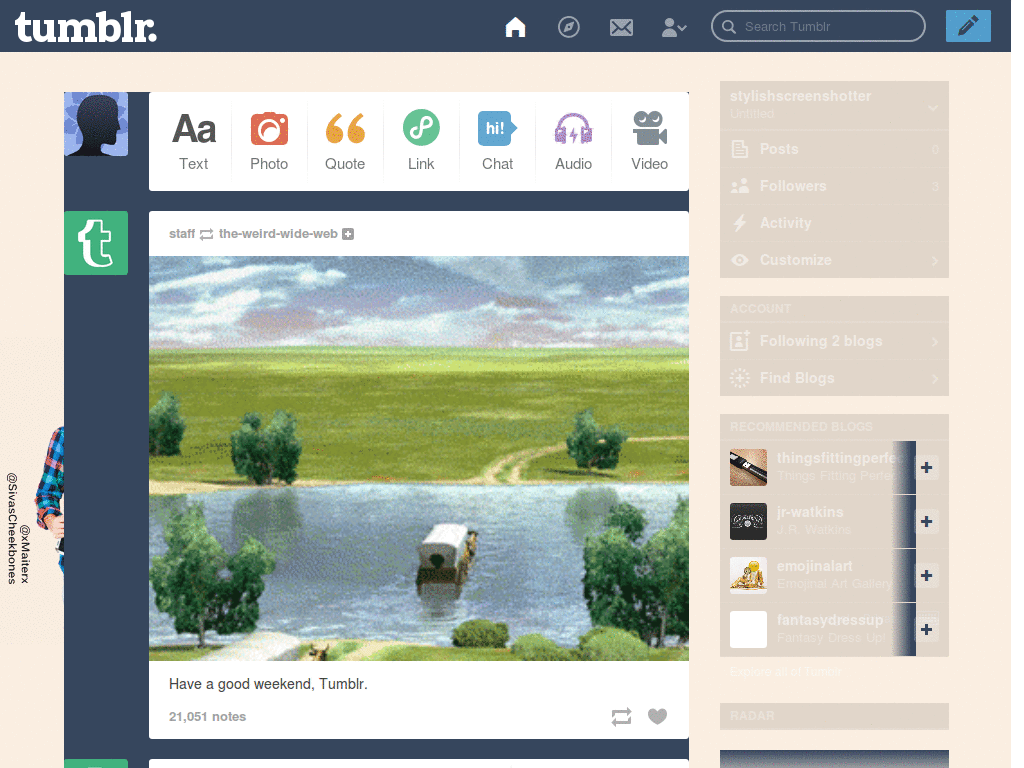Click the Customize arrow chevron
Screen dimensions: 1024x768
935,261
